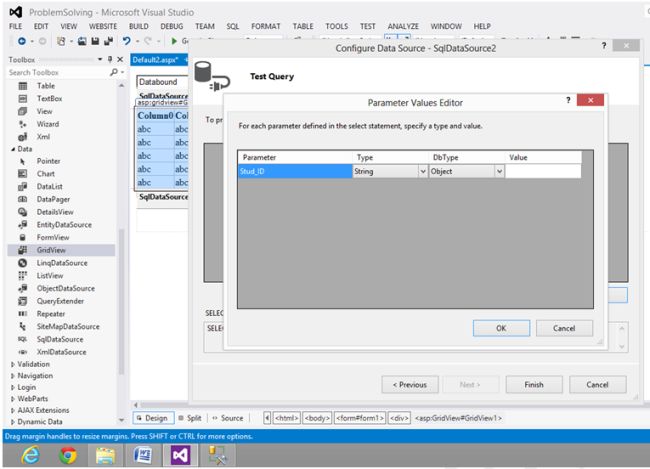This screenshot has height=469, width=650.
Task: Select the View control icon in Toolbox
Action: (23, 111)
